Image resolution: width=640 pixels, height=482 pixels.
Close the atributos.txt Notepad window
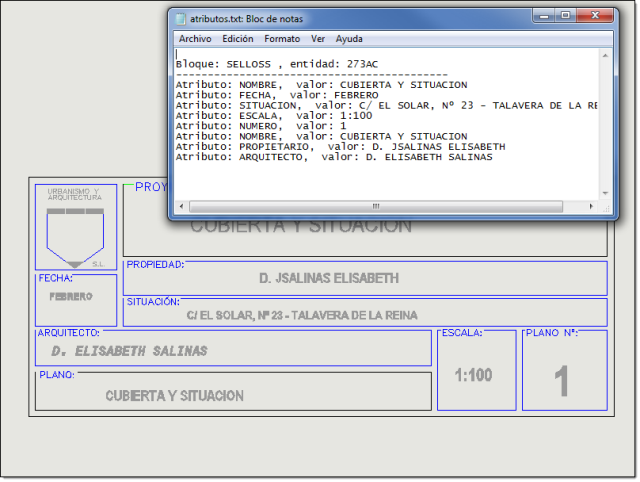tap(595, 16)
